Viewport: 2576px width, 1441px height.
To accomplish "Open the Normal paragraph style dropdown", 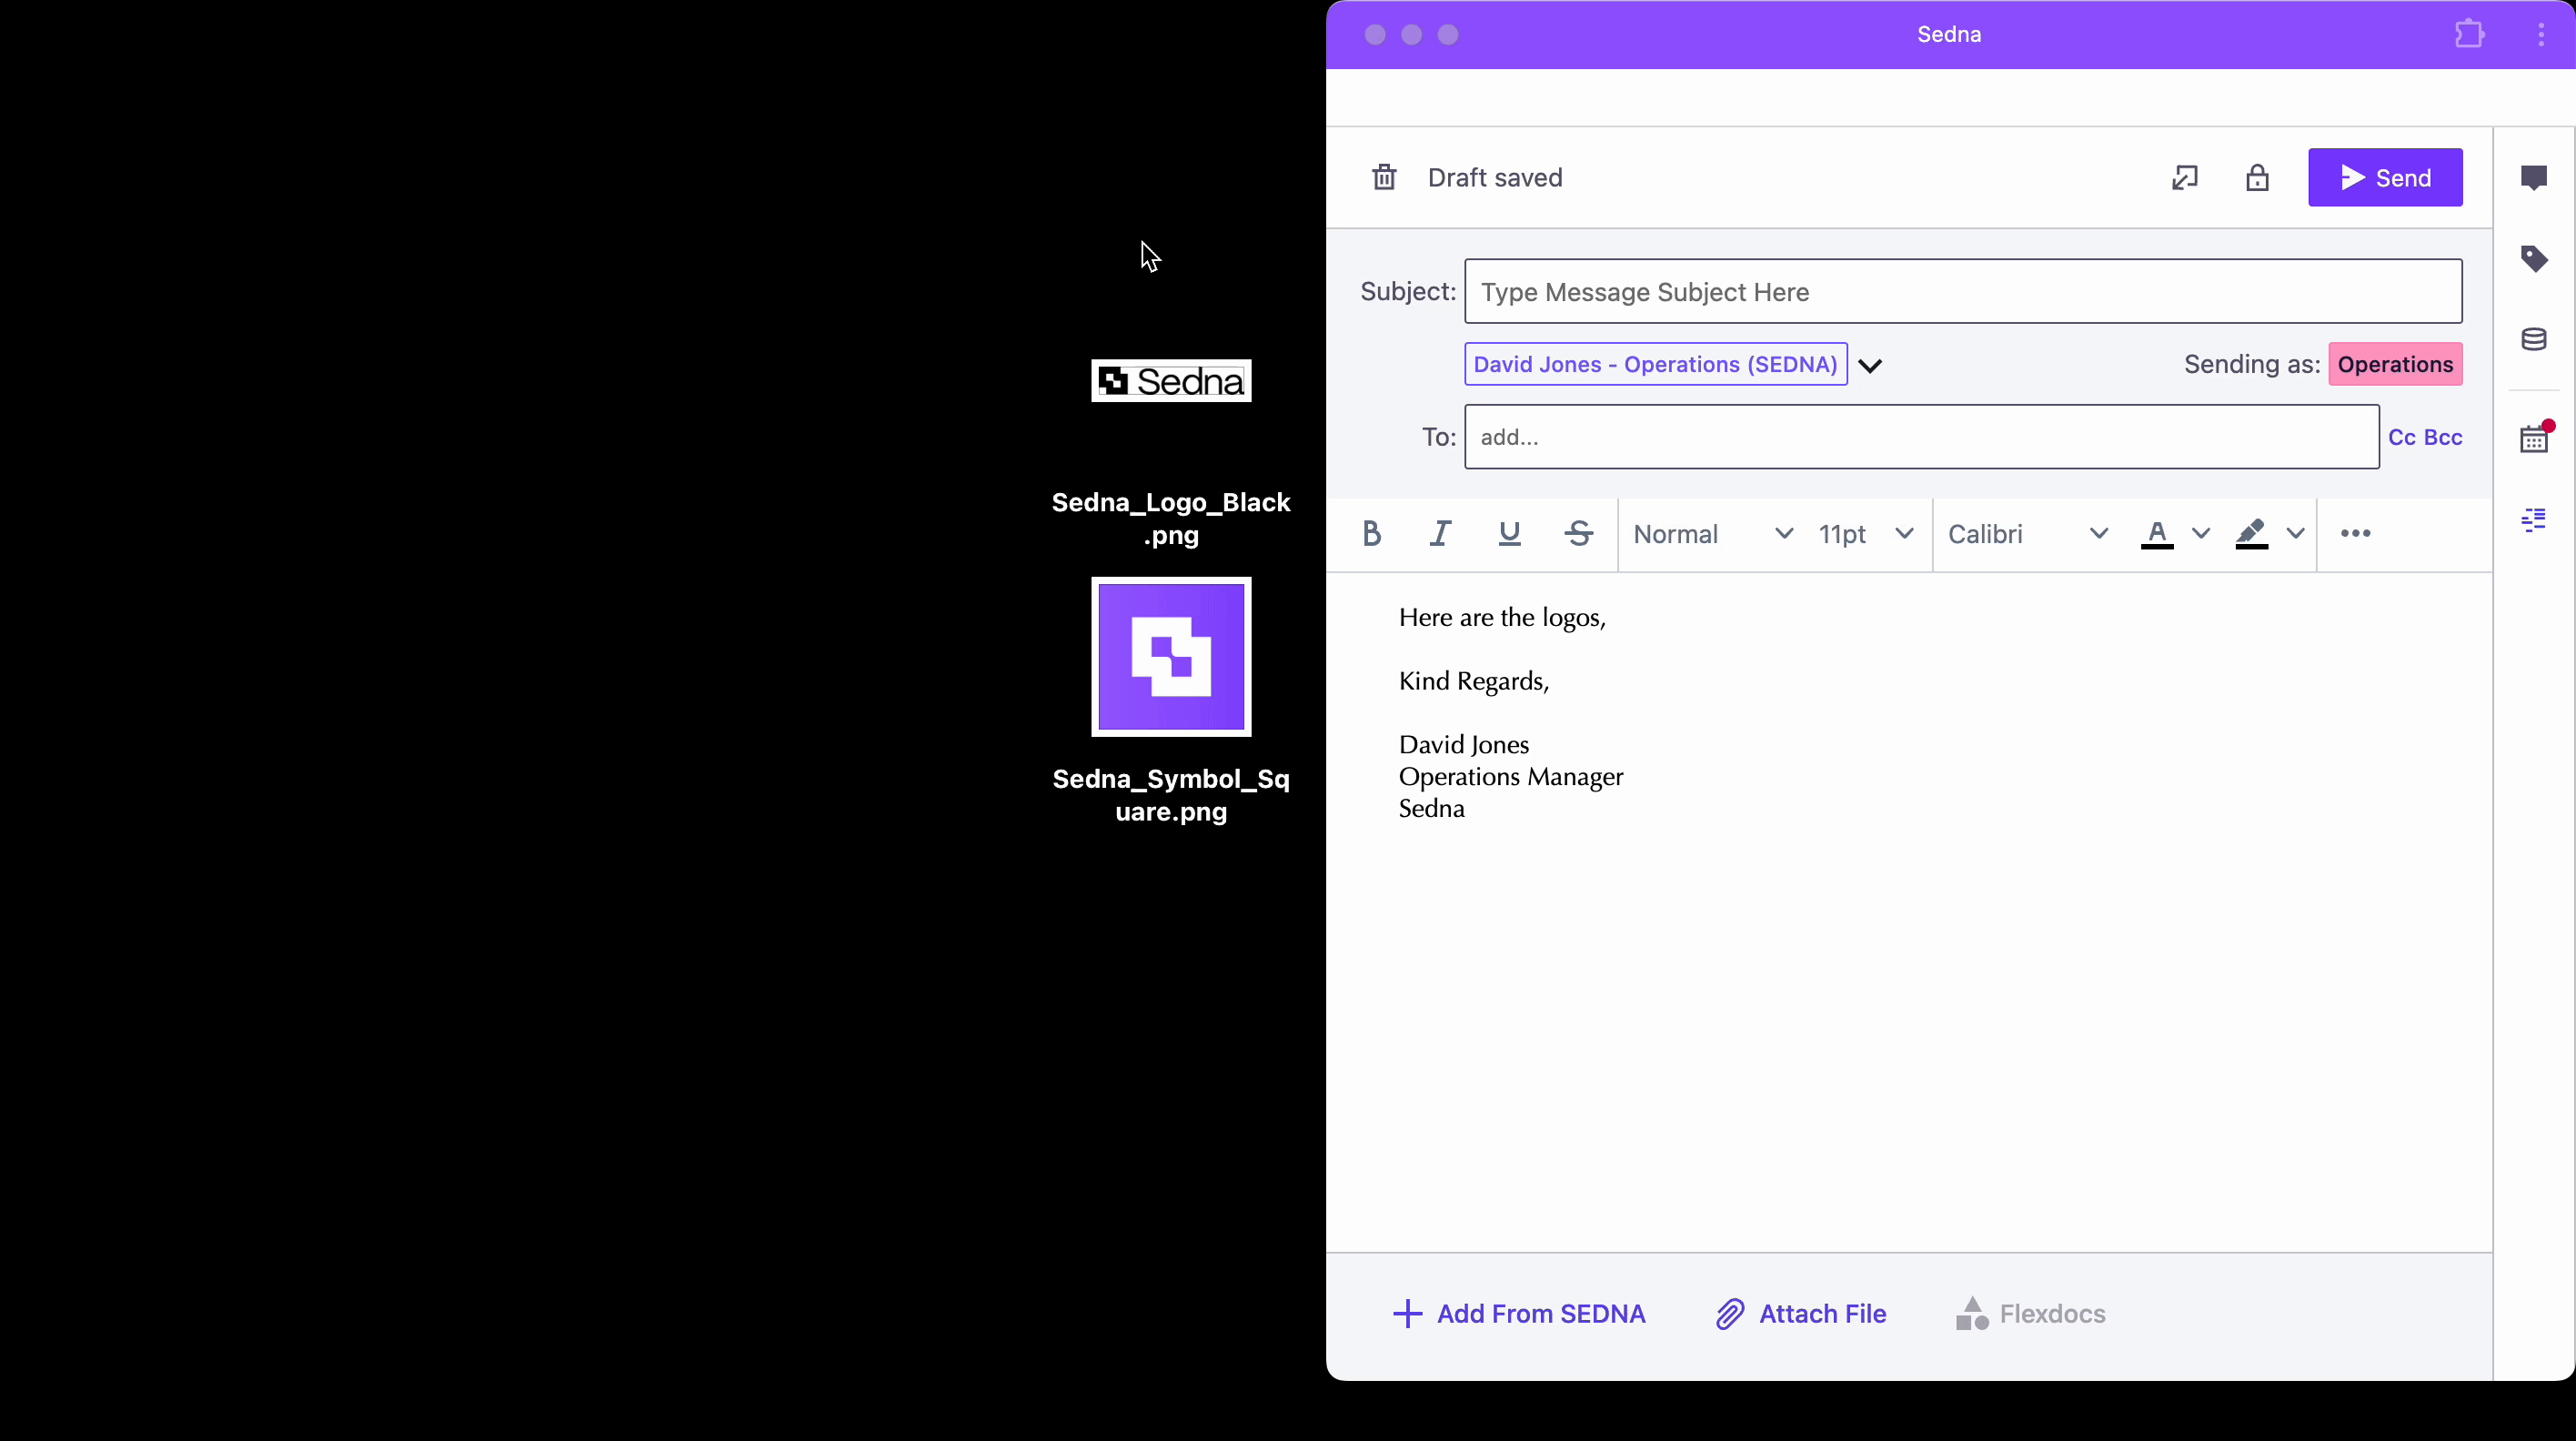I will (x=1712, y=534).
